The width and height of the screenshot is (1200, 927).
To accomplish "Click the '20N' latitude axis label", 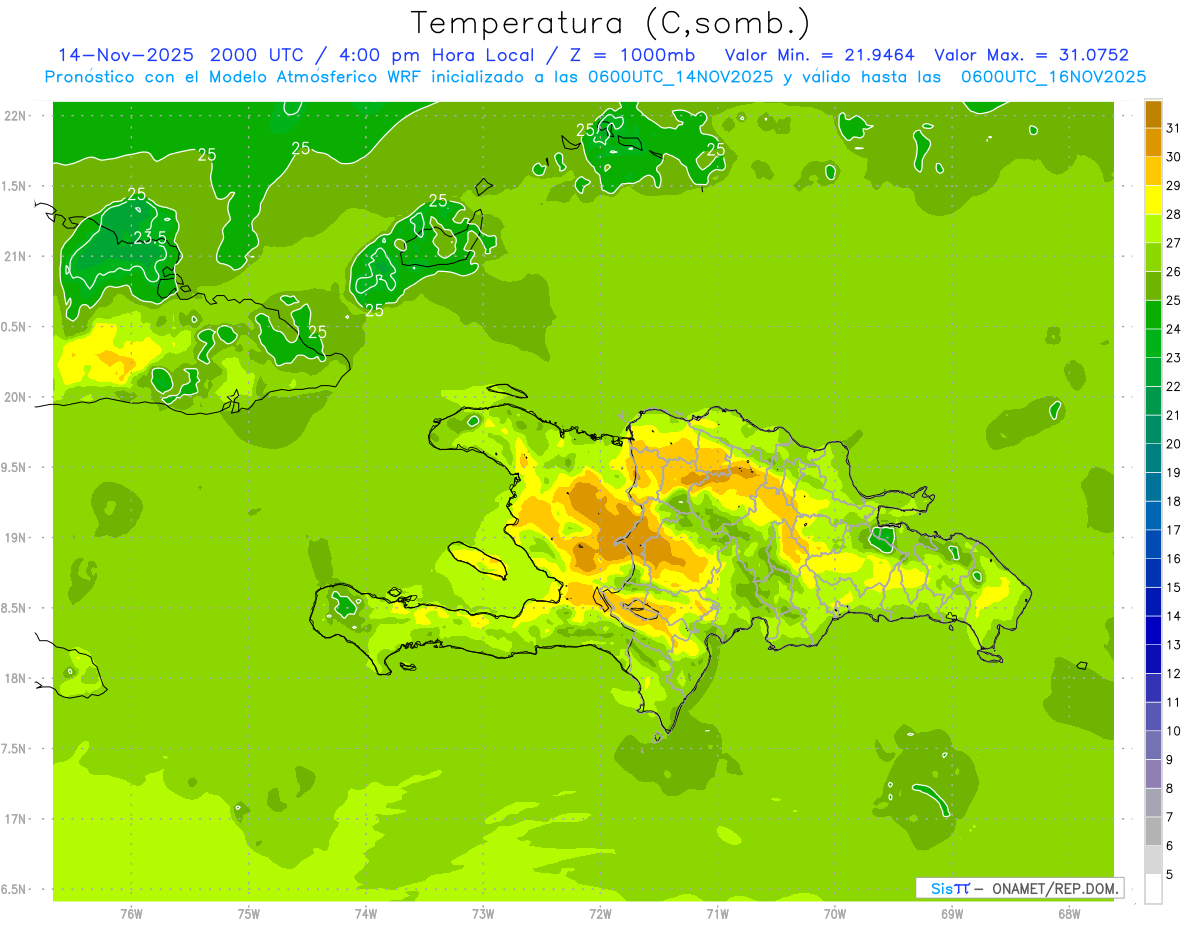I will pyautogui.click(x=15, y=397).
